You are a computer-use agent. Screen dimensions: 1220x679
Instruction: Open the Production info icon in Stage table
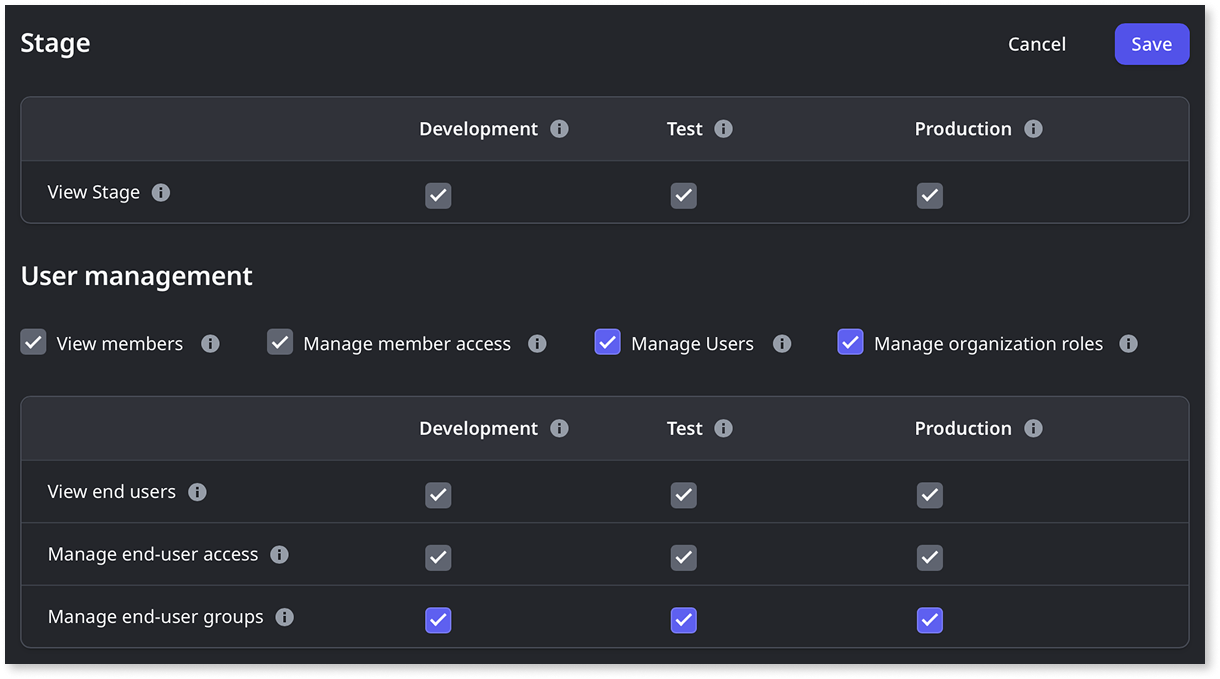pyautogui.click(x=1035, y=128)
